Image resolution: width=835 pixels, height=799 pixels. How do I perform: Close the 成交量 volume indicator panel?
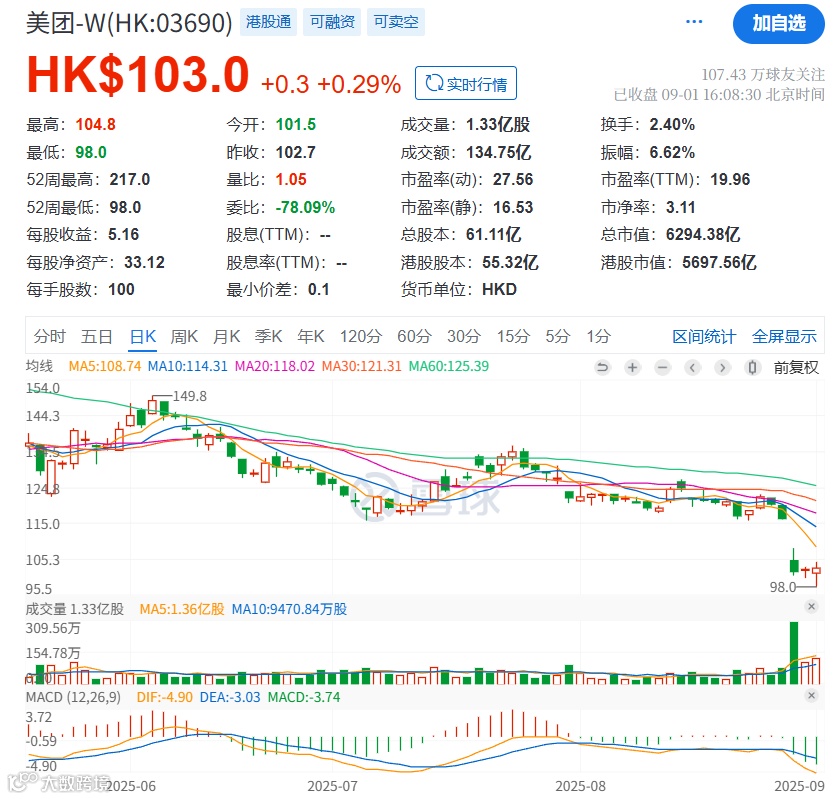[812, 606]
